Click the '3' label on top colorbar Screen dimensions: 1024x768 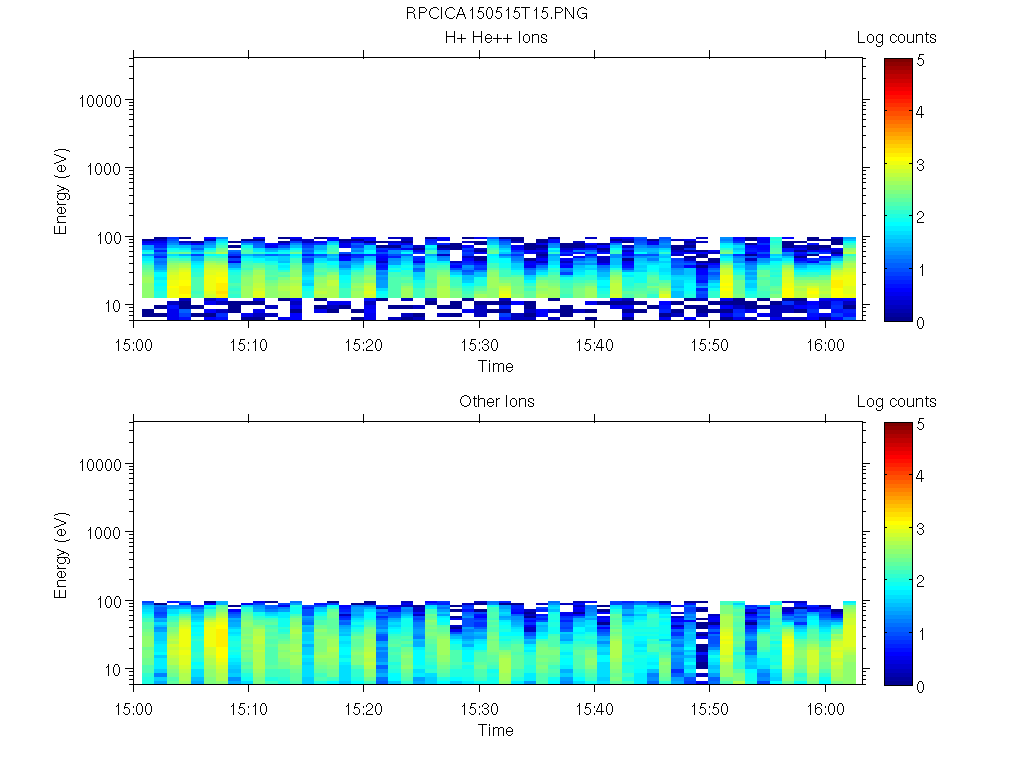point(920,165)
